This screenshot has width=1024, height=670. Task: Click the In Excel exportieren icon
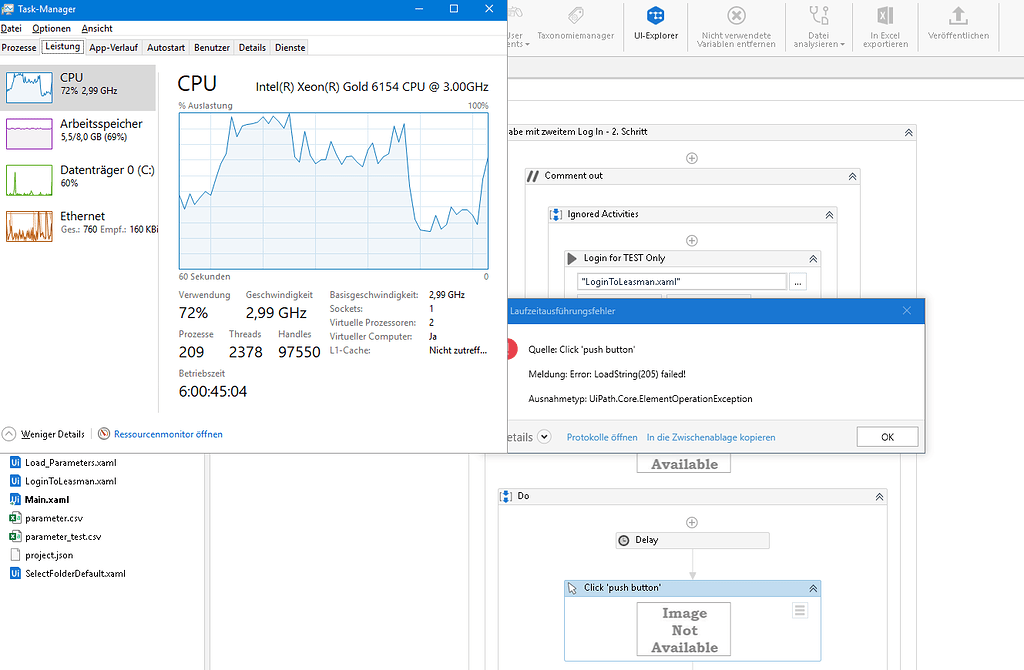click(884, 22)
